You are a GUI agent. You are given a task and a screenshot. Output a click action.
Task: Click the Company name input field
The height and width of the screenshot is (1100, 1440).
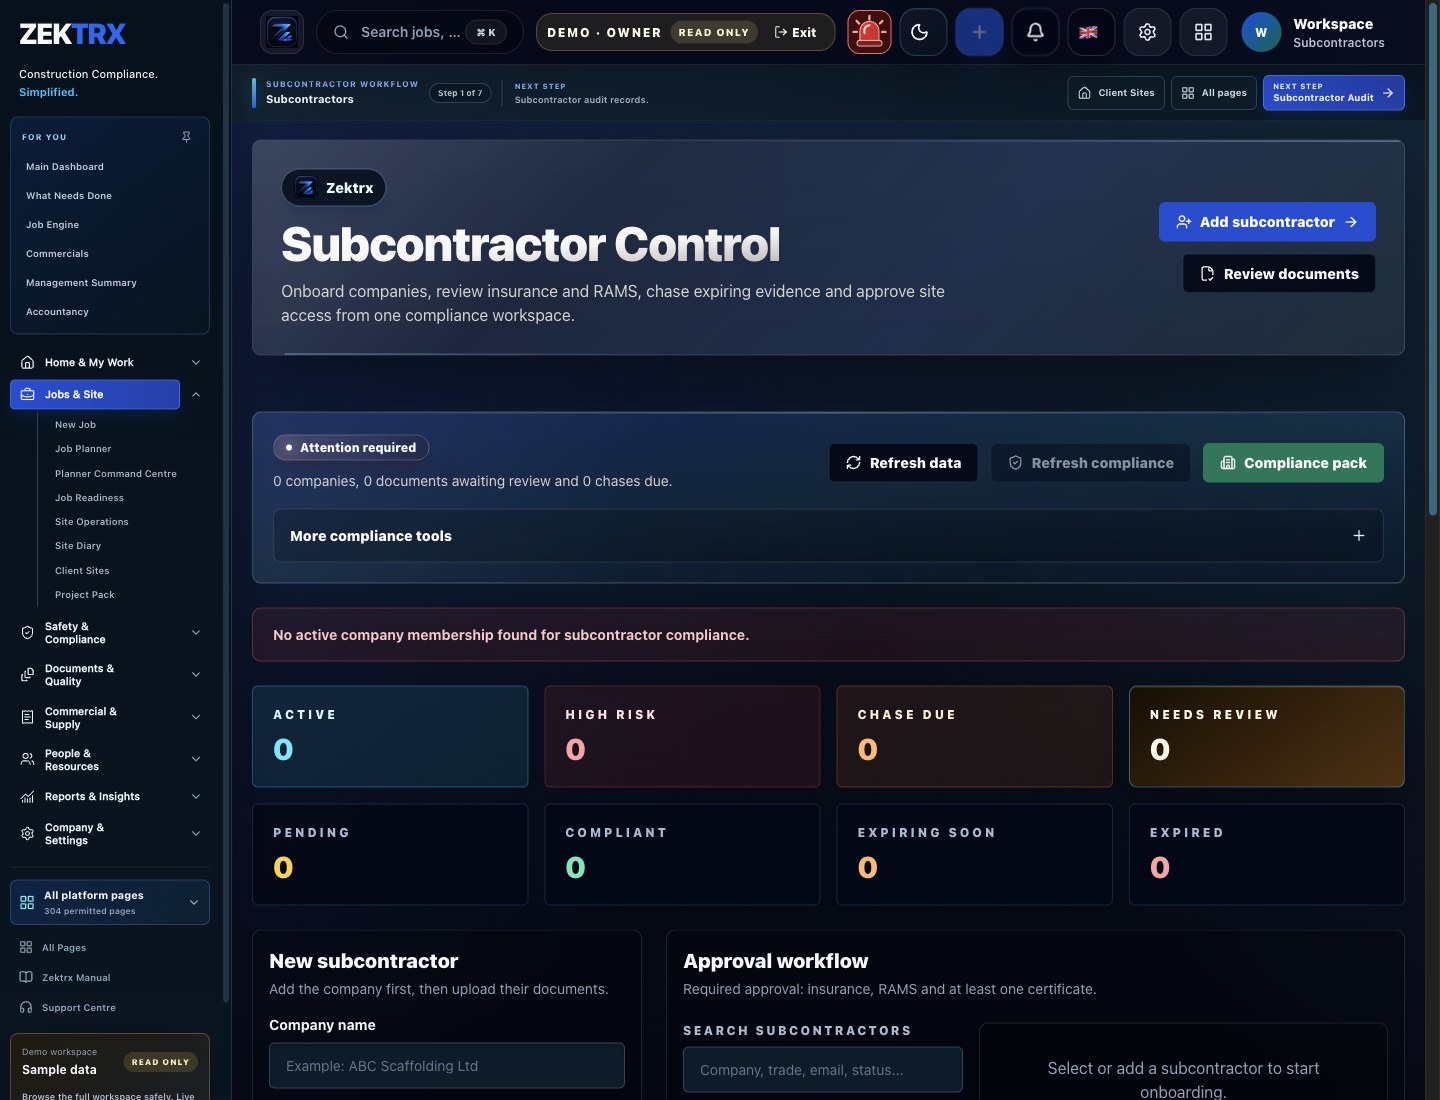pos(447,1066)
